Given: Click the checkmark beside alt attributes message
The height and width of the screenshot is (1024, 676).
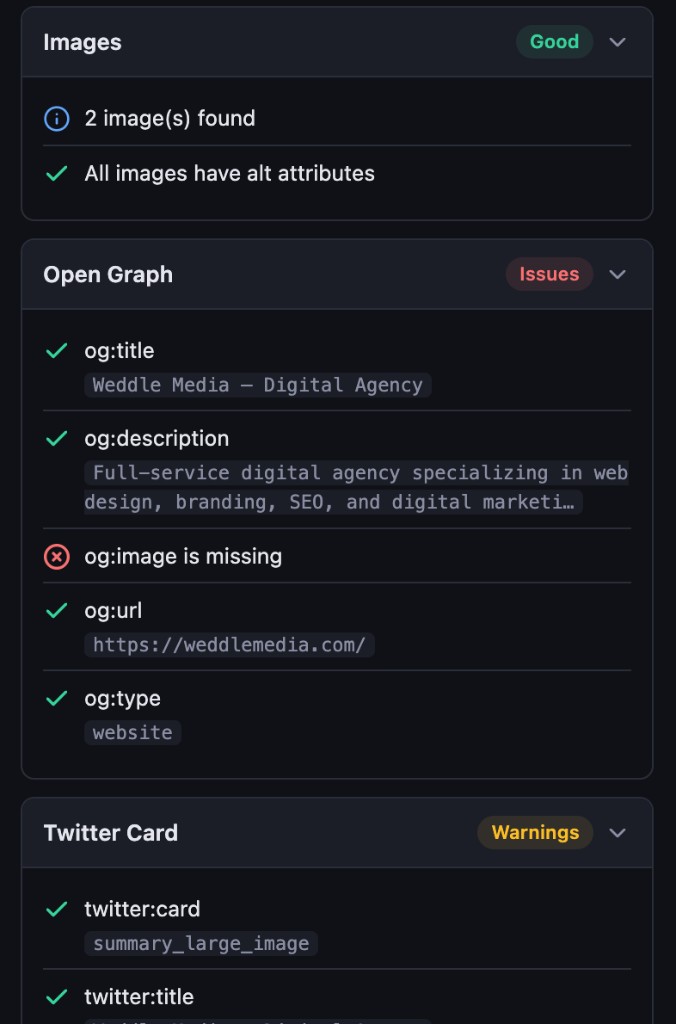Looking at the screenshot, I should [x=58, y=173].
